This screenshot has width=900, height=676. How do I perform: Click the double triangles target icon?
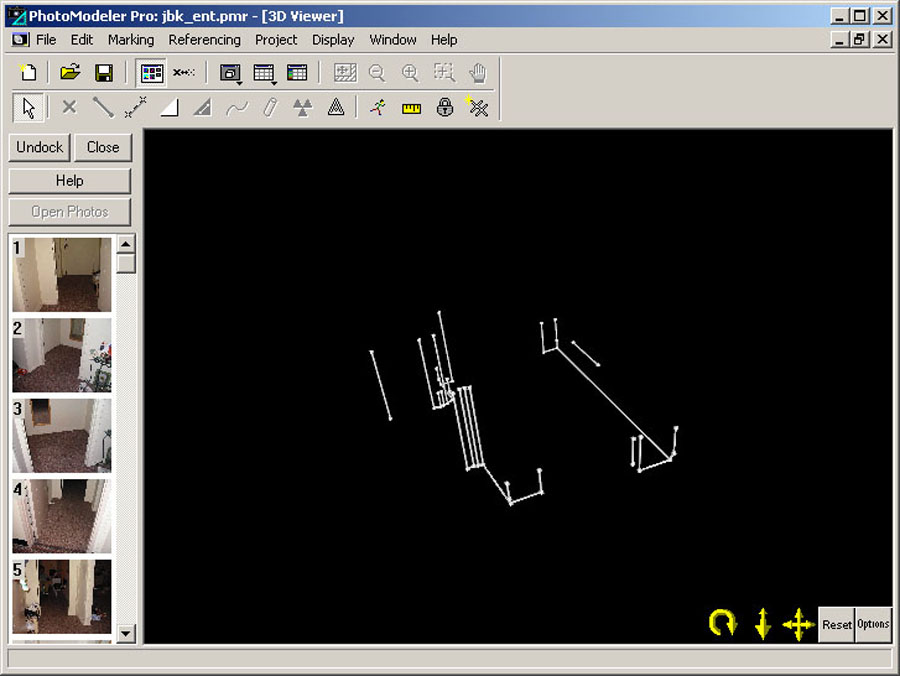click(302, 107)
